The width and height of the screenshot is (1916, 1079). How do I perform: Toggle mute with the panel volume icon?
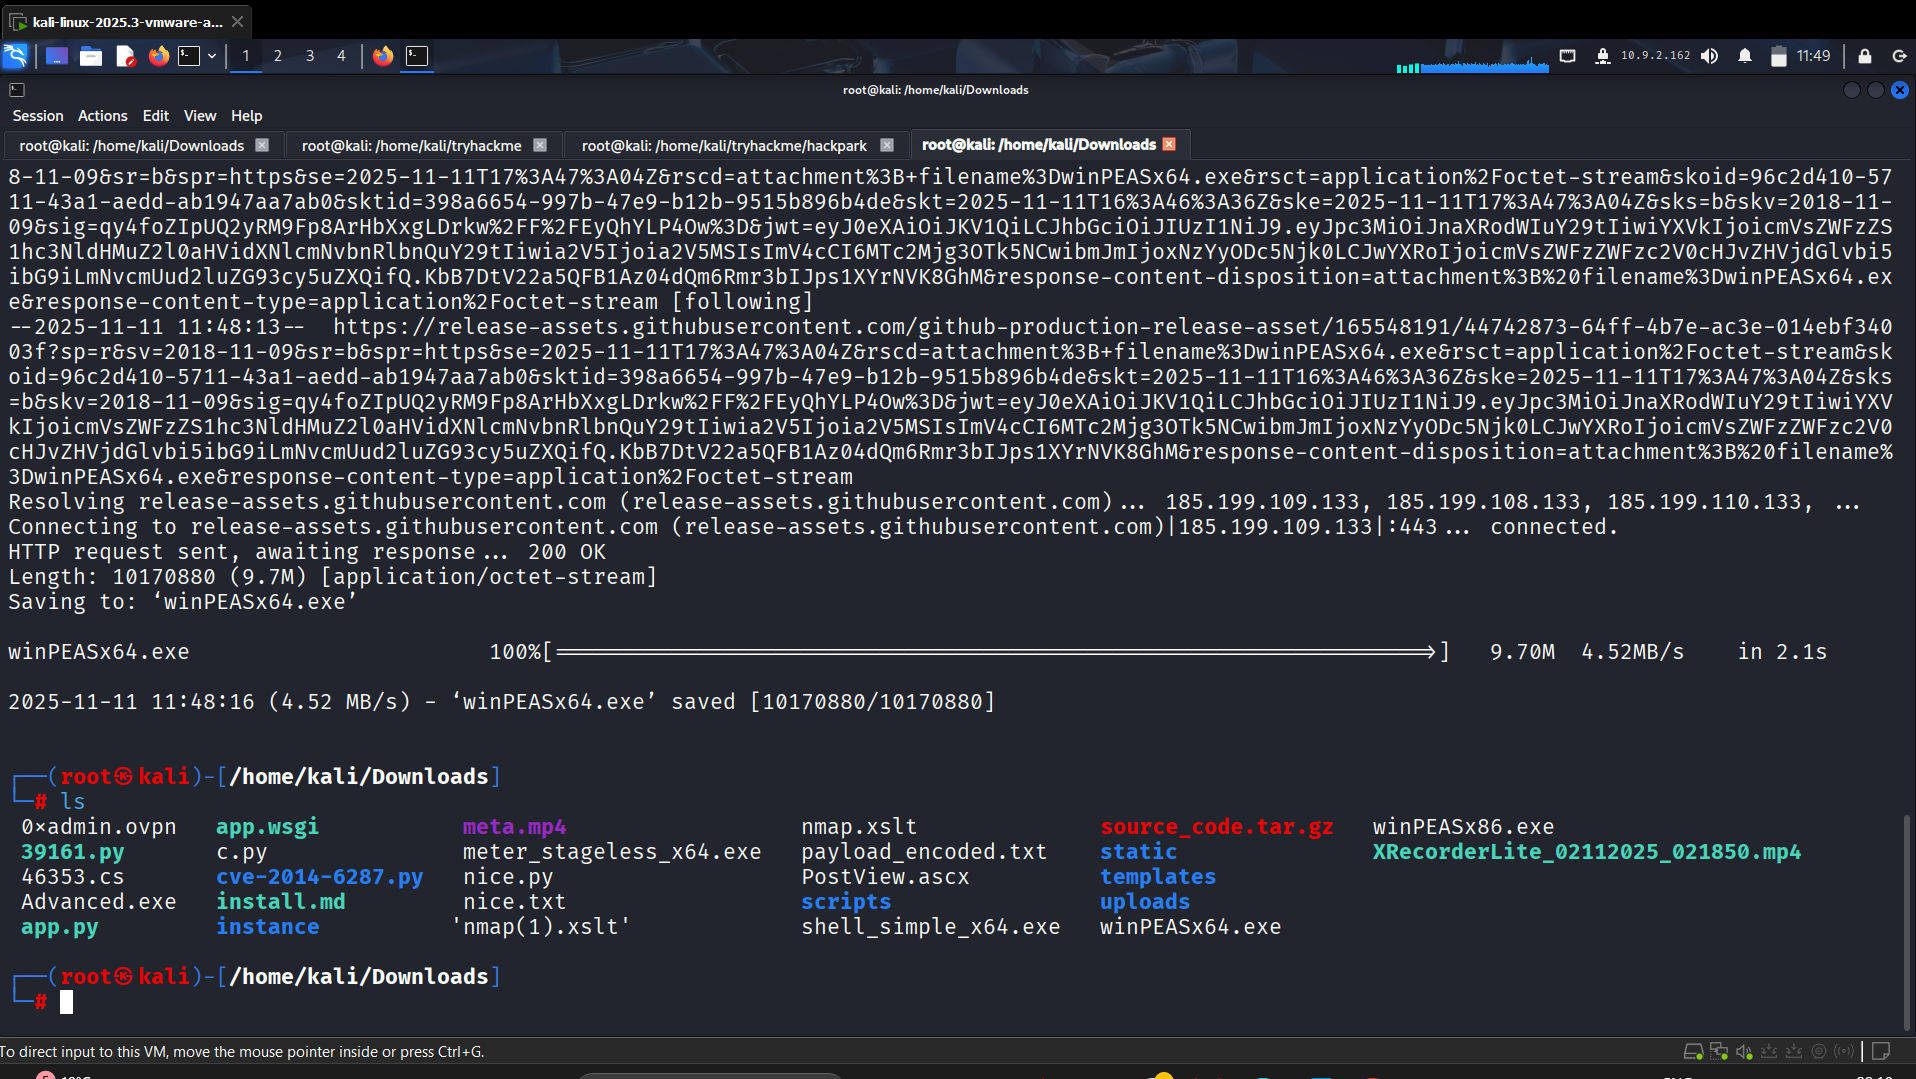(x=1710, y=56)
